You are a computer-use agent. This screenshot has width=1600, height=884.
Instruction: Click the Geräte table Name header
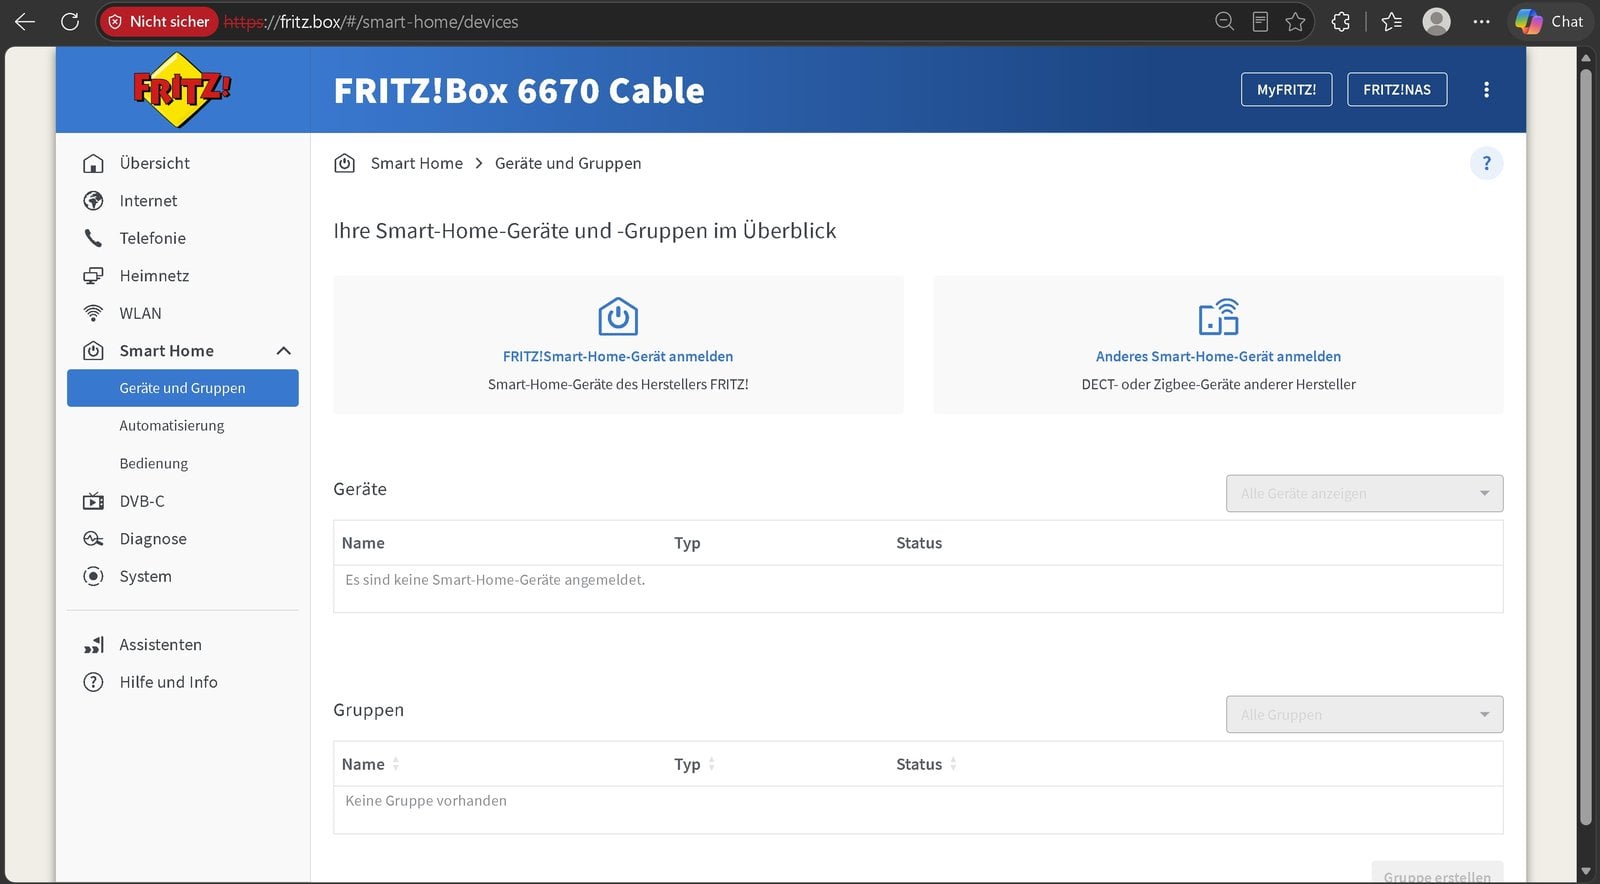point(363,543)
